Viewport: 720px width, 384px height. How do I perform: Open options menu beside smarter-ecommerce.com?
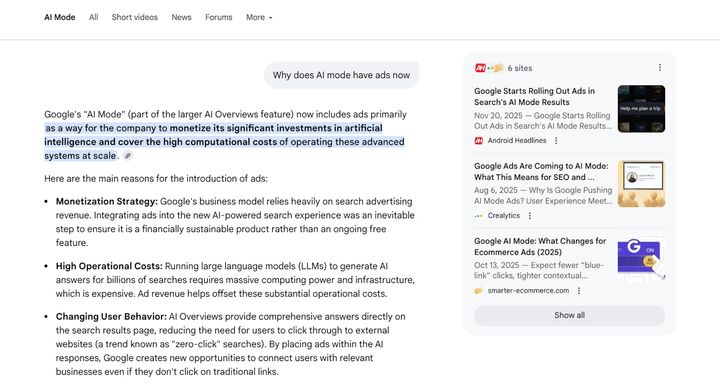[x=579, y=291]
